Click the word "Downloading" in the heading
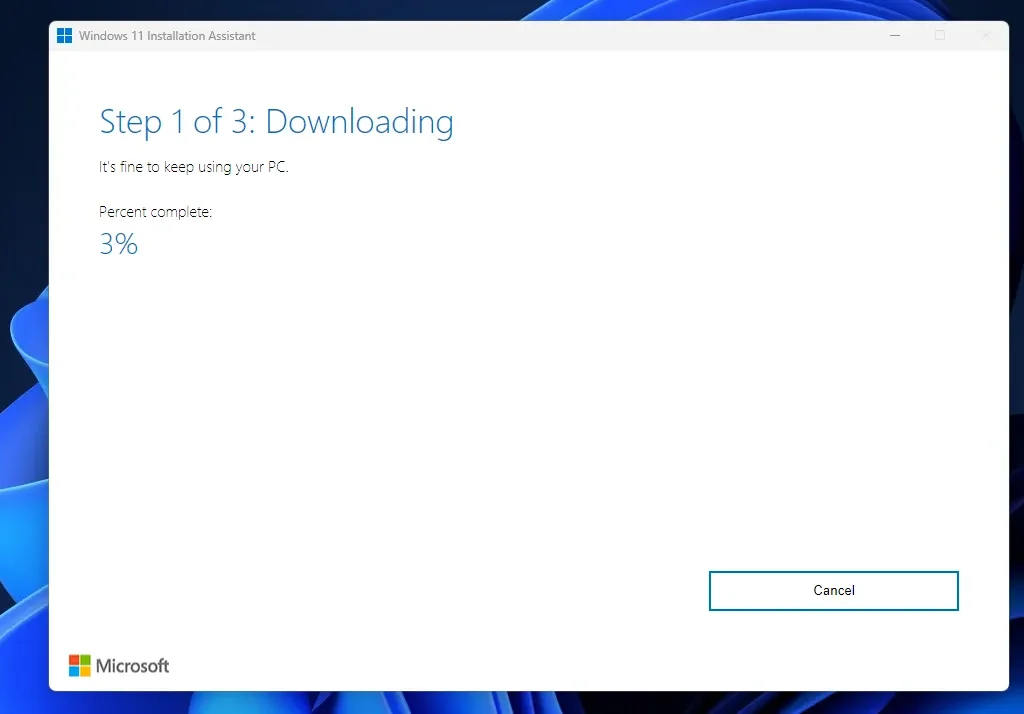The width and height of the screenshot is (1024, 714). [x=359, y=122]
